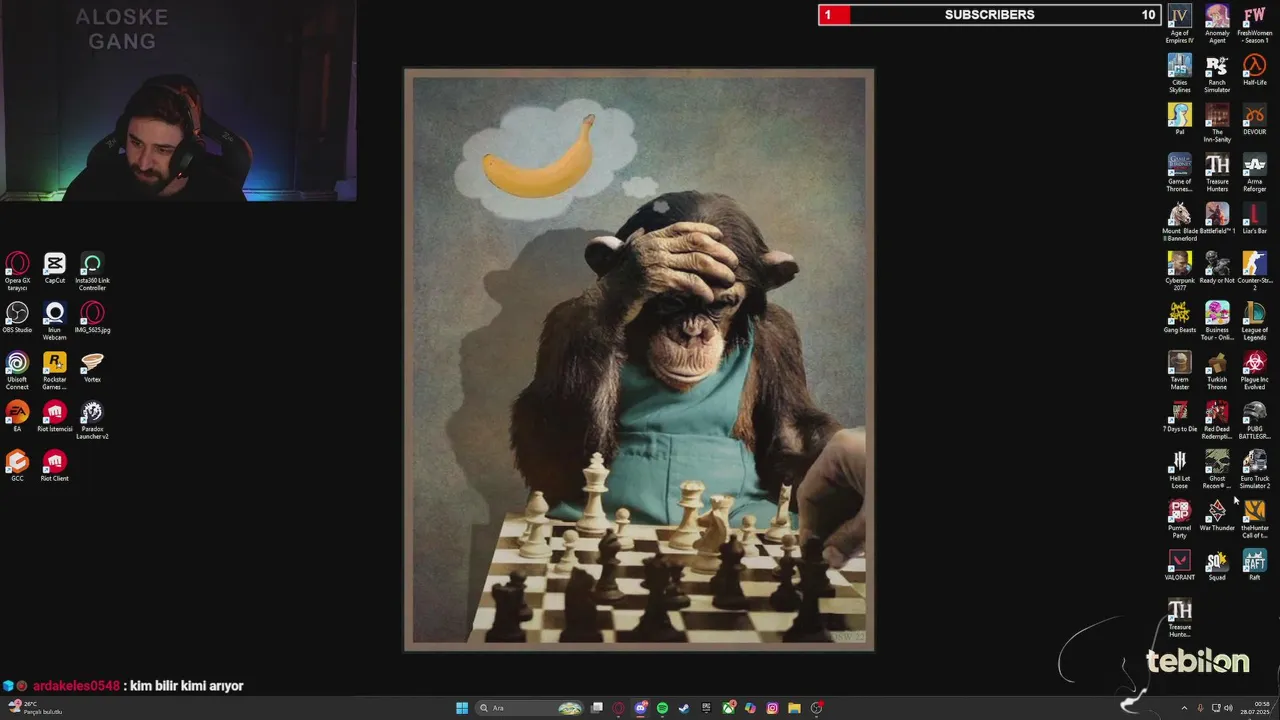The image size is (1280, 720).
Task: Launch Paradox Launcher v2 icon
Action: [92, 420]
